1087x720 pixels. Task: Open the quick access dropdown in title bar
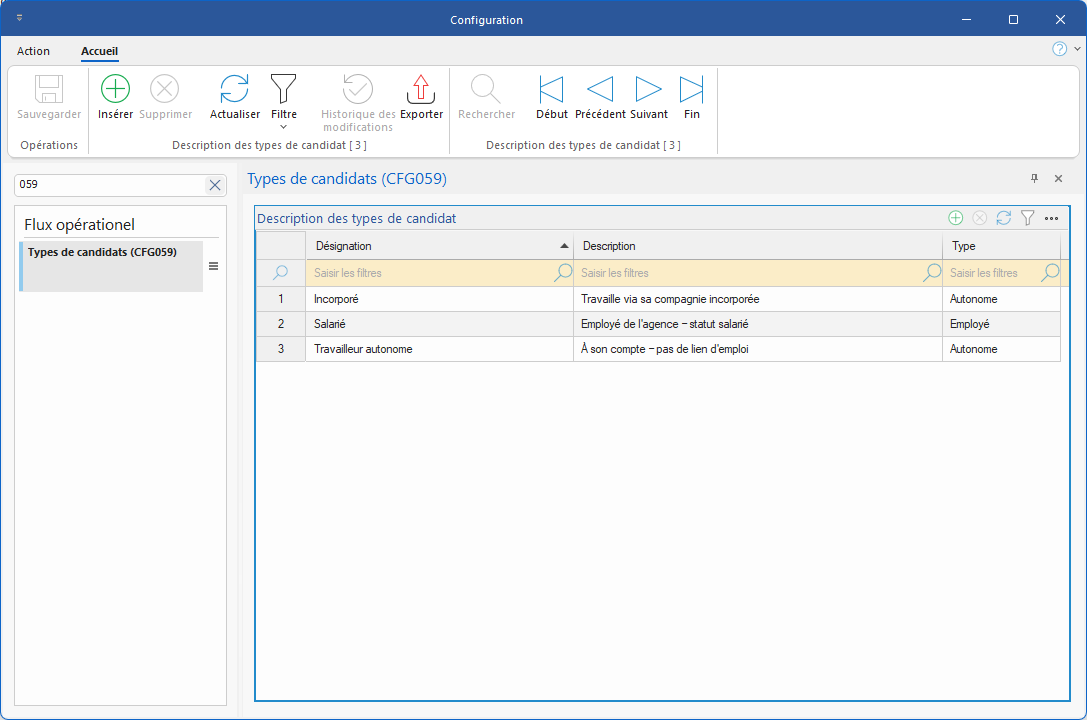point(19,18)
